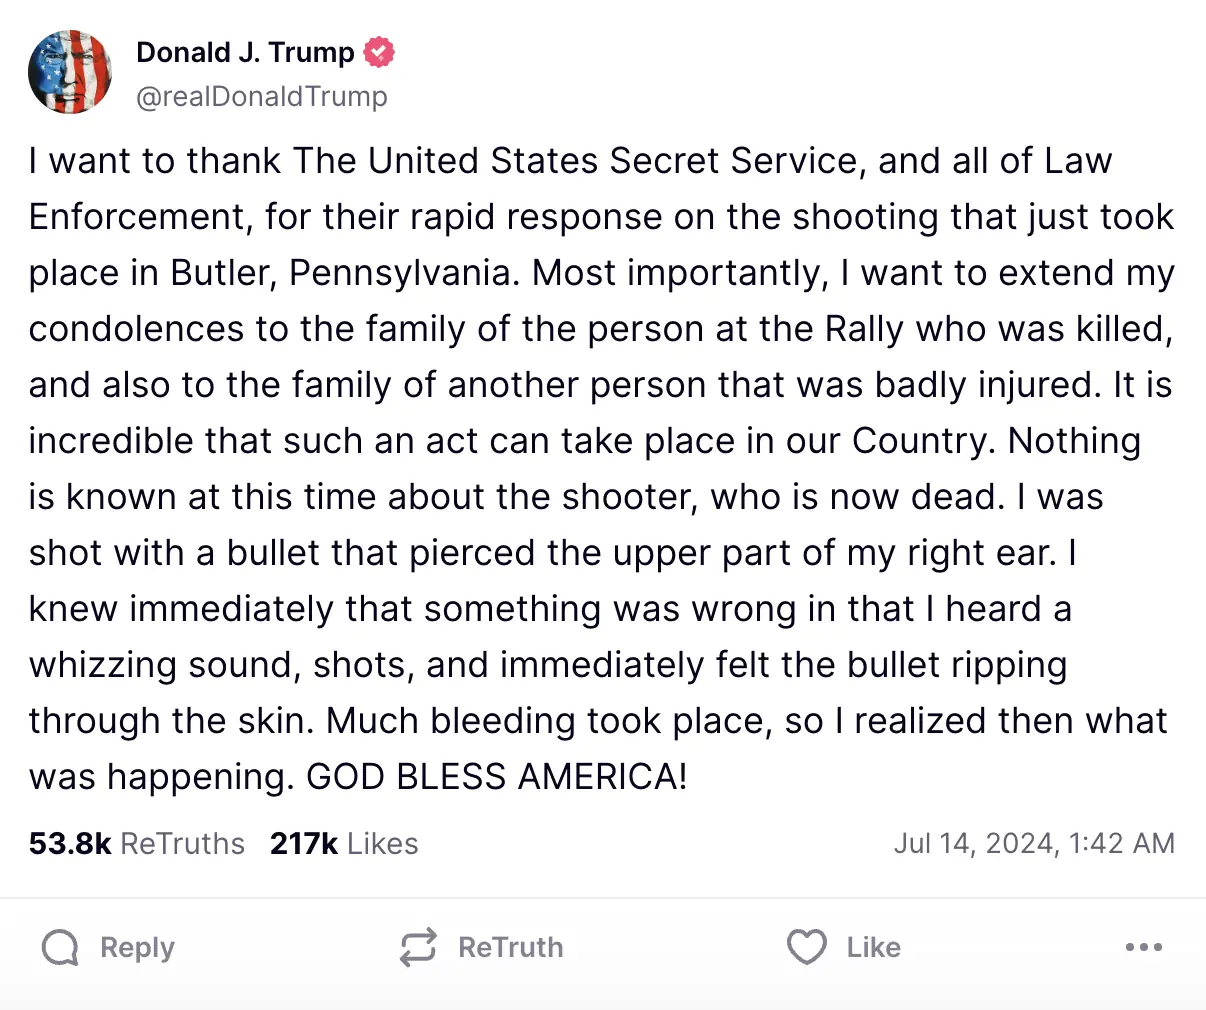Click the Jul 14, 2024 timestamp
Viewport: 1206px width, 1010px height.
coord(1035,843)
